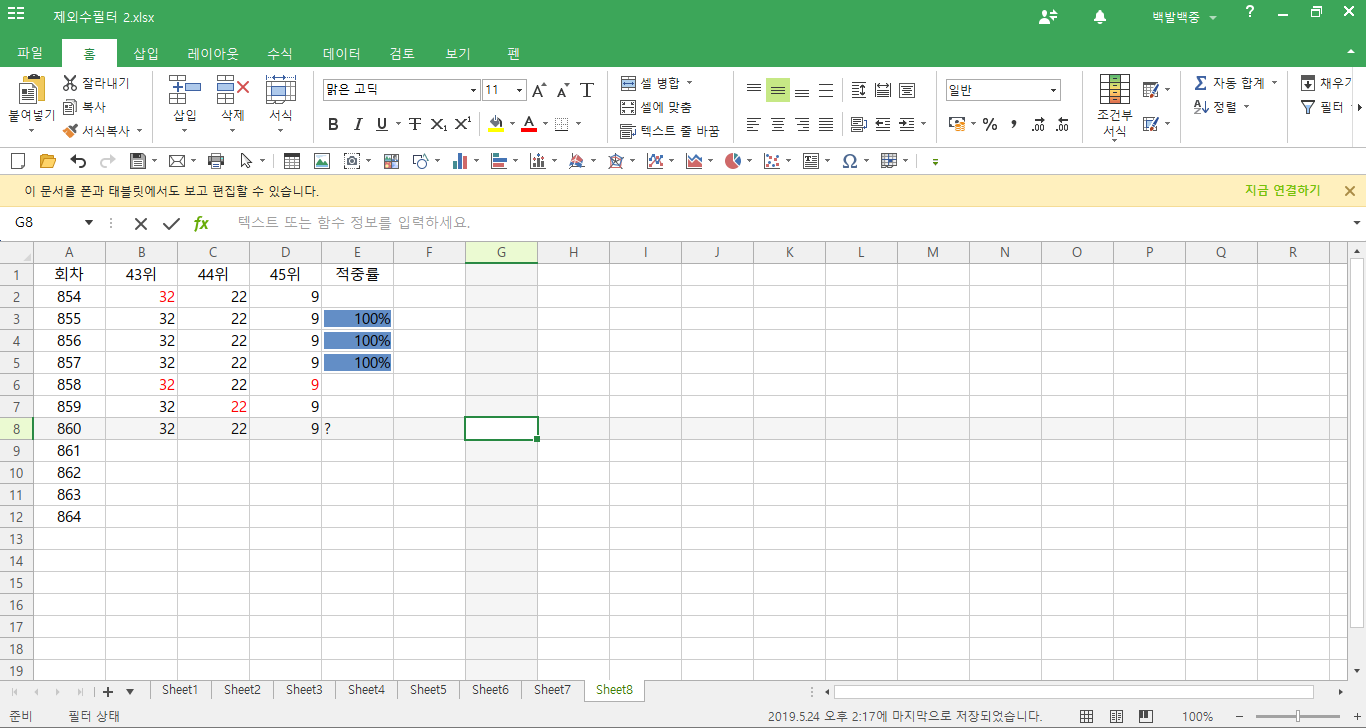Toggle Bold formatting
Image resolution: width=1366 pixels, height=728 pixels.
coord(333,125)
